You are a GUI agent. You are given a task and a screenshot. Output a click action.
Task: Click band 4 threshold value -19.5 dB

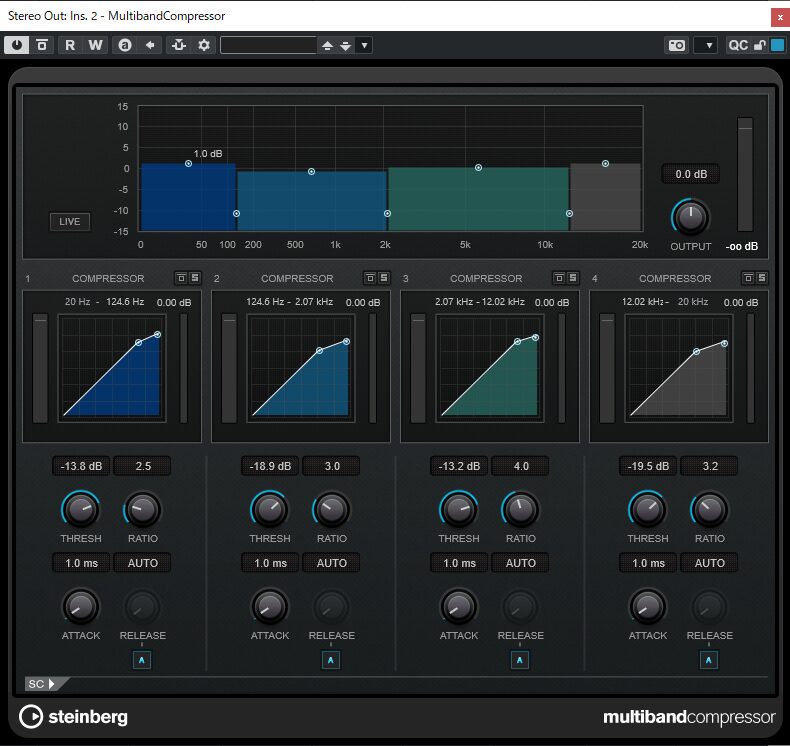pos(648,466)
